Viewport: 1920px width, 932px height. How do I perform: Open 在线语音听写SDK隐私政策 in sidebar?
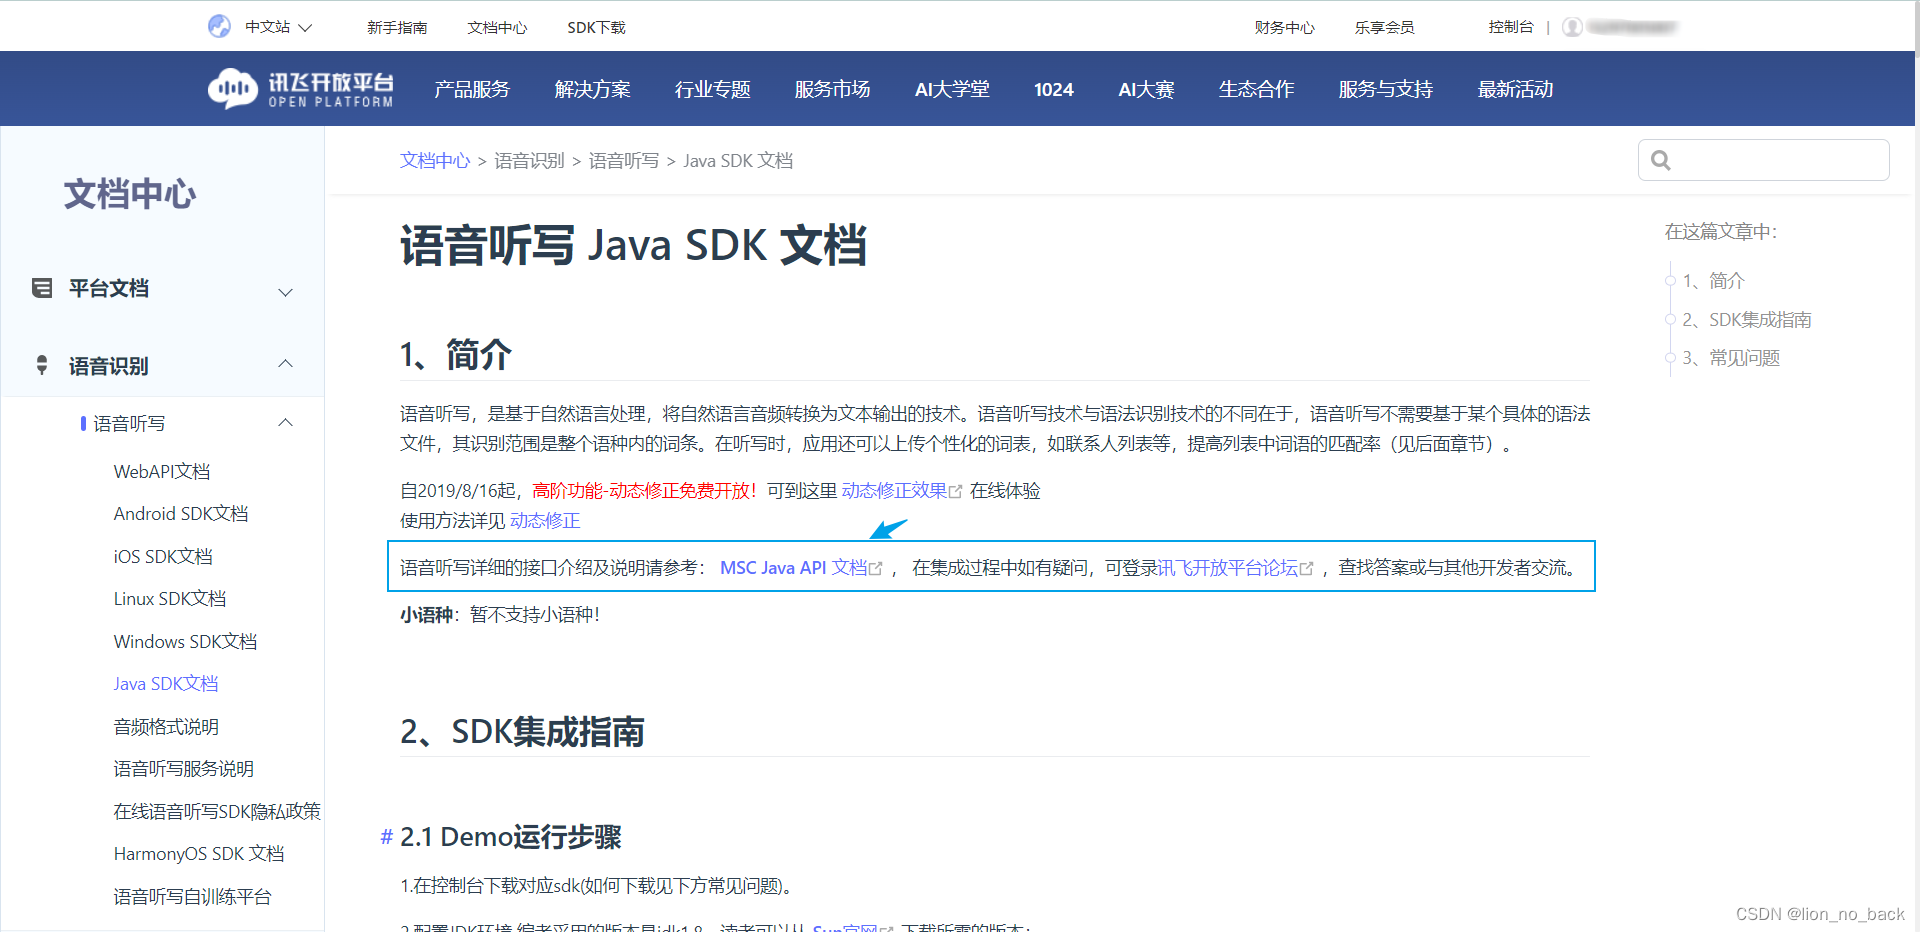pyautogui.click(x=217, y=811)
